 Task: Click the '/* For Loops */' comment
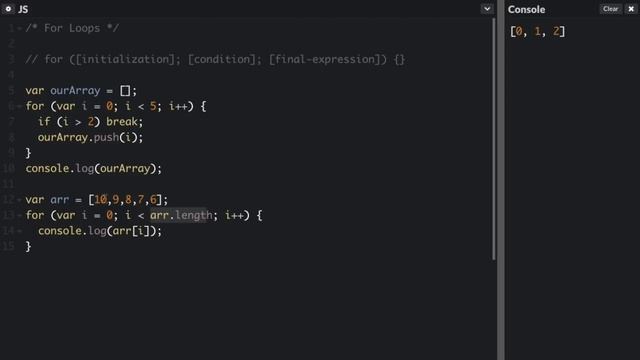72,28
